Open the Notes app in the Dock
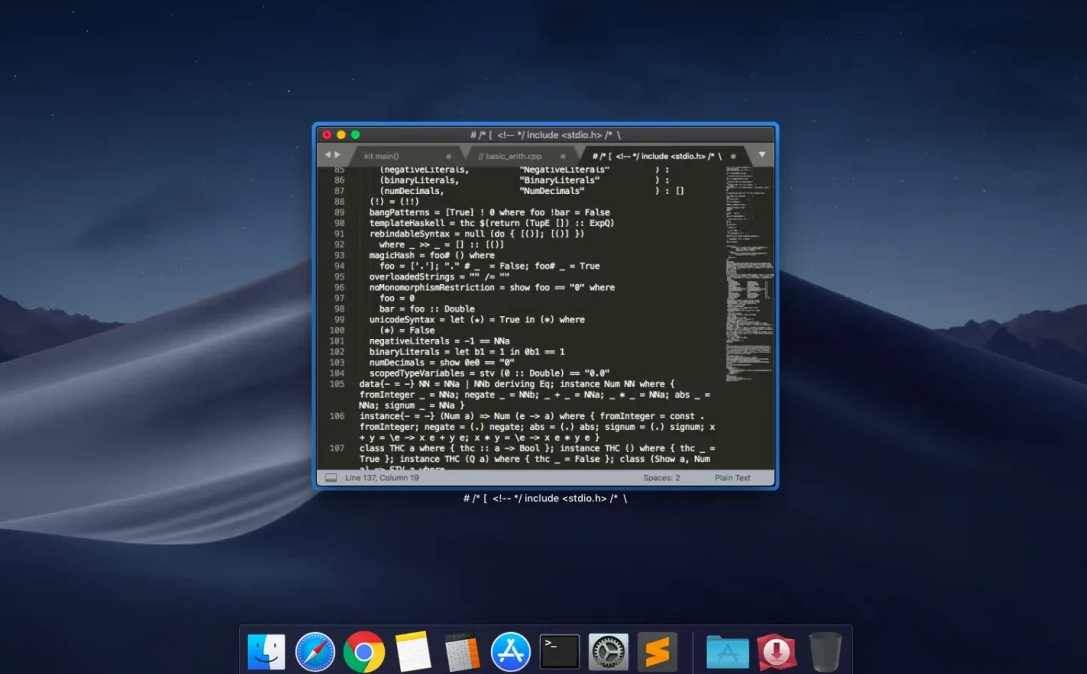This screenshot has width=1087, height=674. pyautogui.click(x=412, y=651)
